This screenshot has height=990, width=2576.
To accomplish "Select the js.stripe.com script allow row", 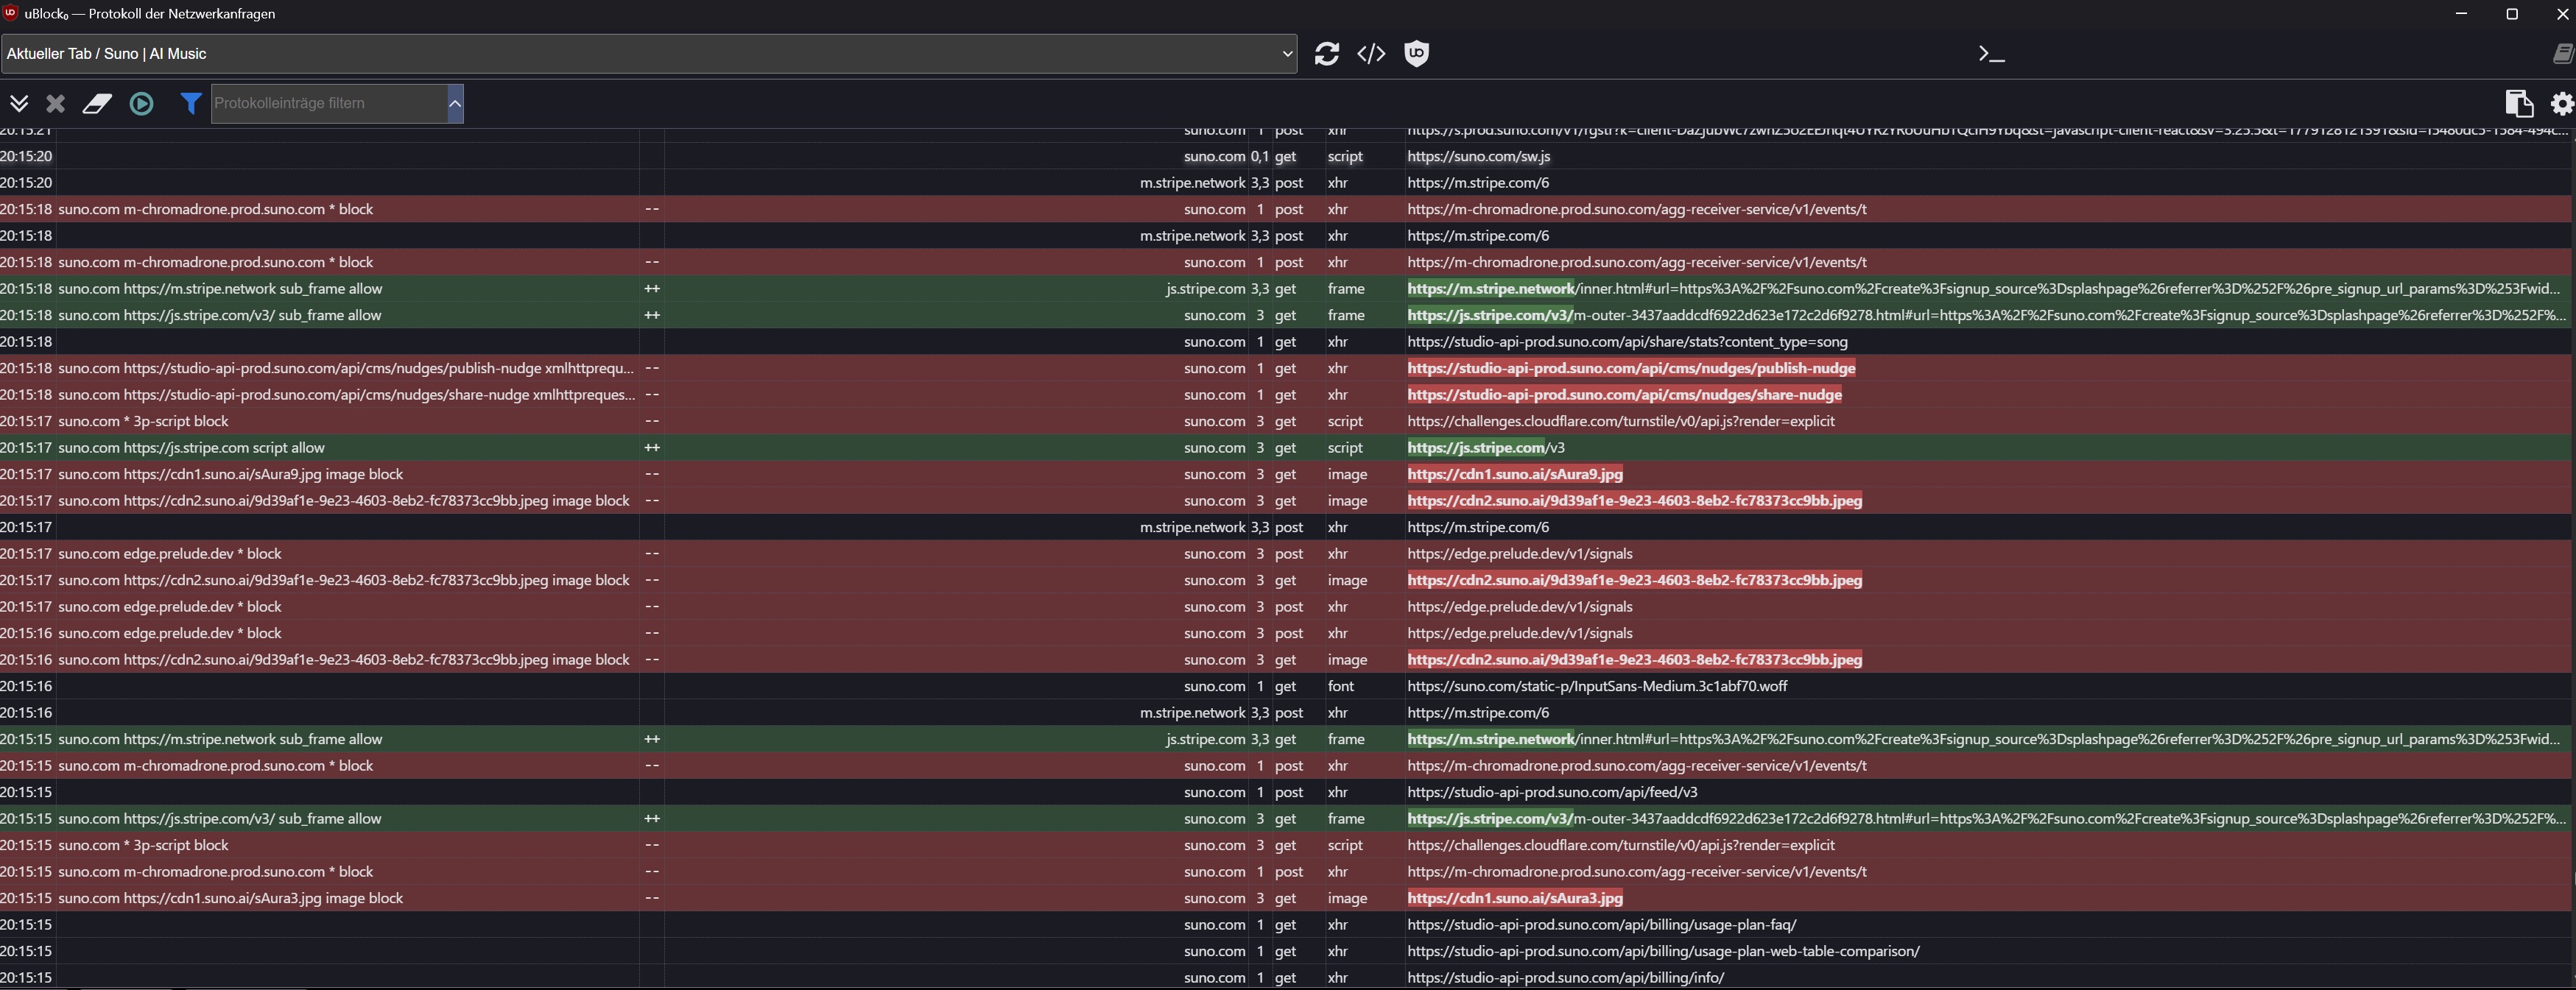I will (1288, 448).
